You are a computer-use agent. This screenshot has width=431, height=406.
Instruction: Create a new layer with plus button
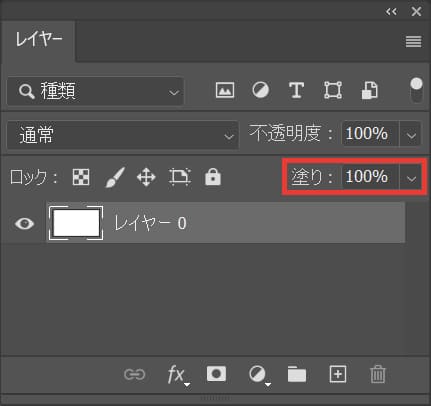pyautogui.click(x=338, y=374)
